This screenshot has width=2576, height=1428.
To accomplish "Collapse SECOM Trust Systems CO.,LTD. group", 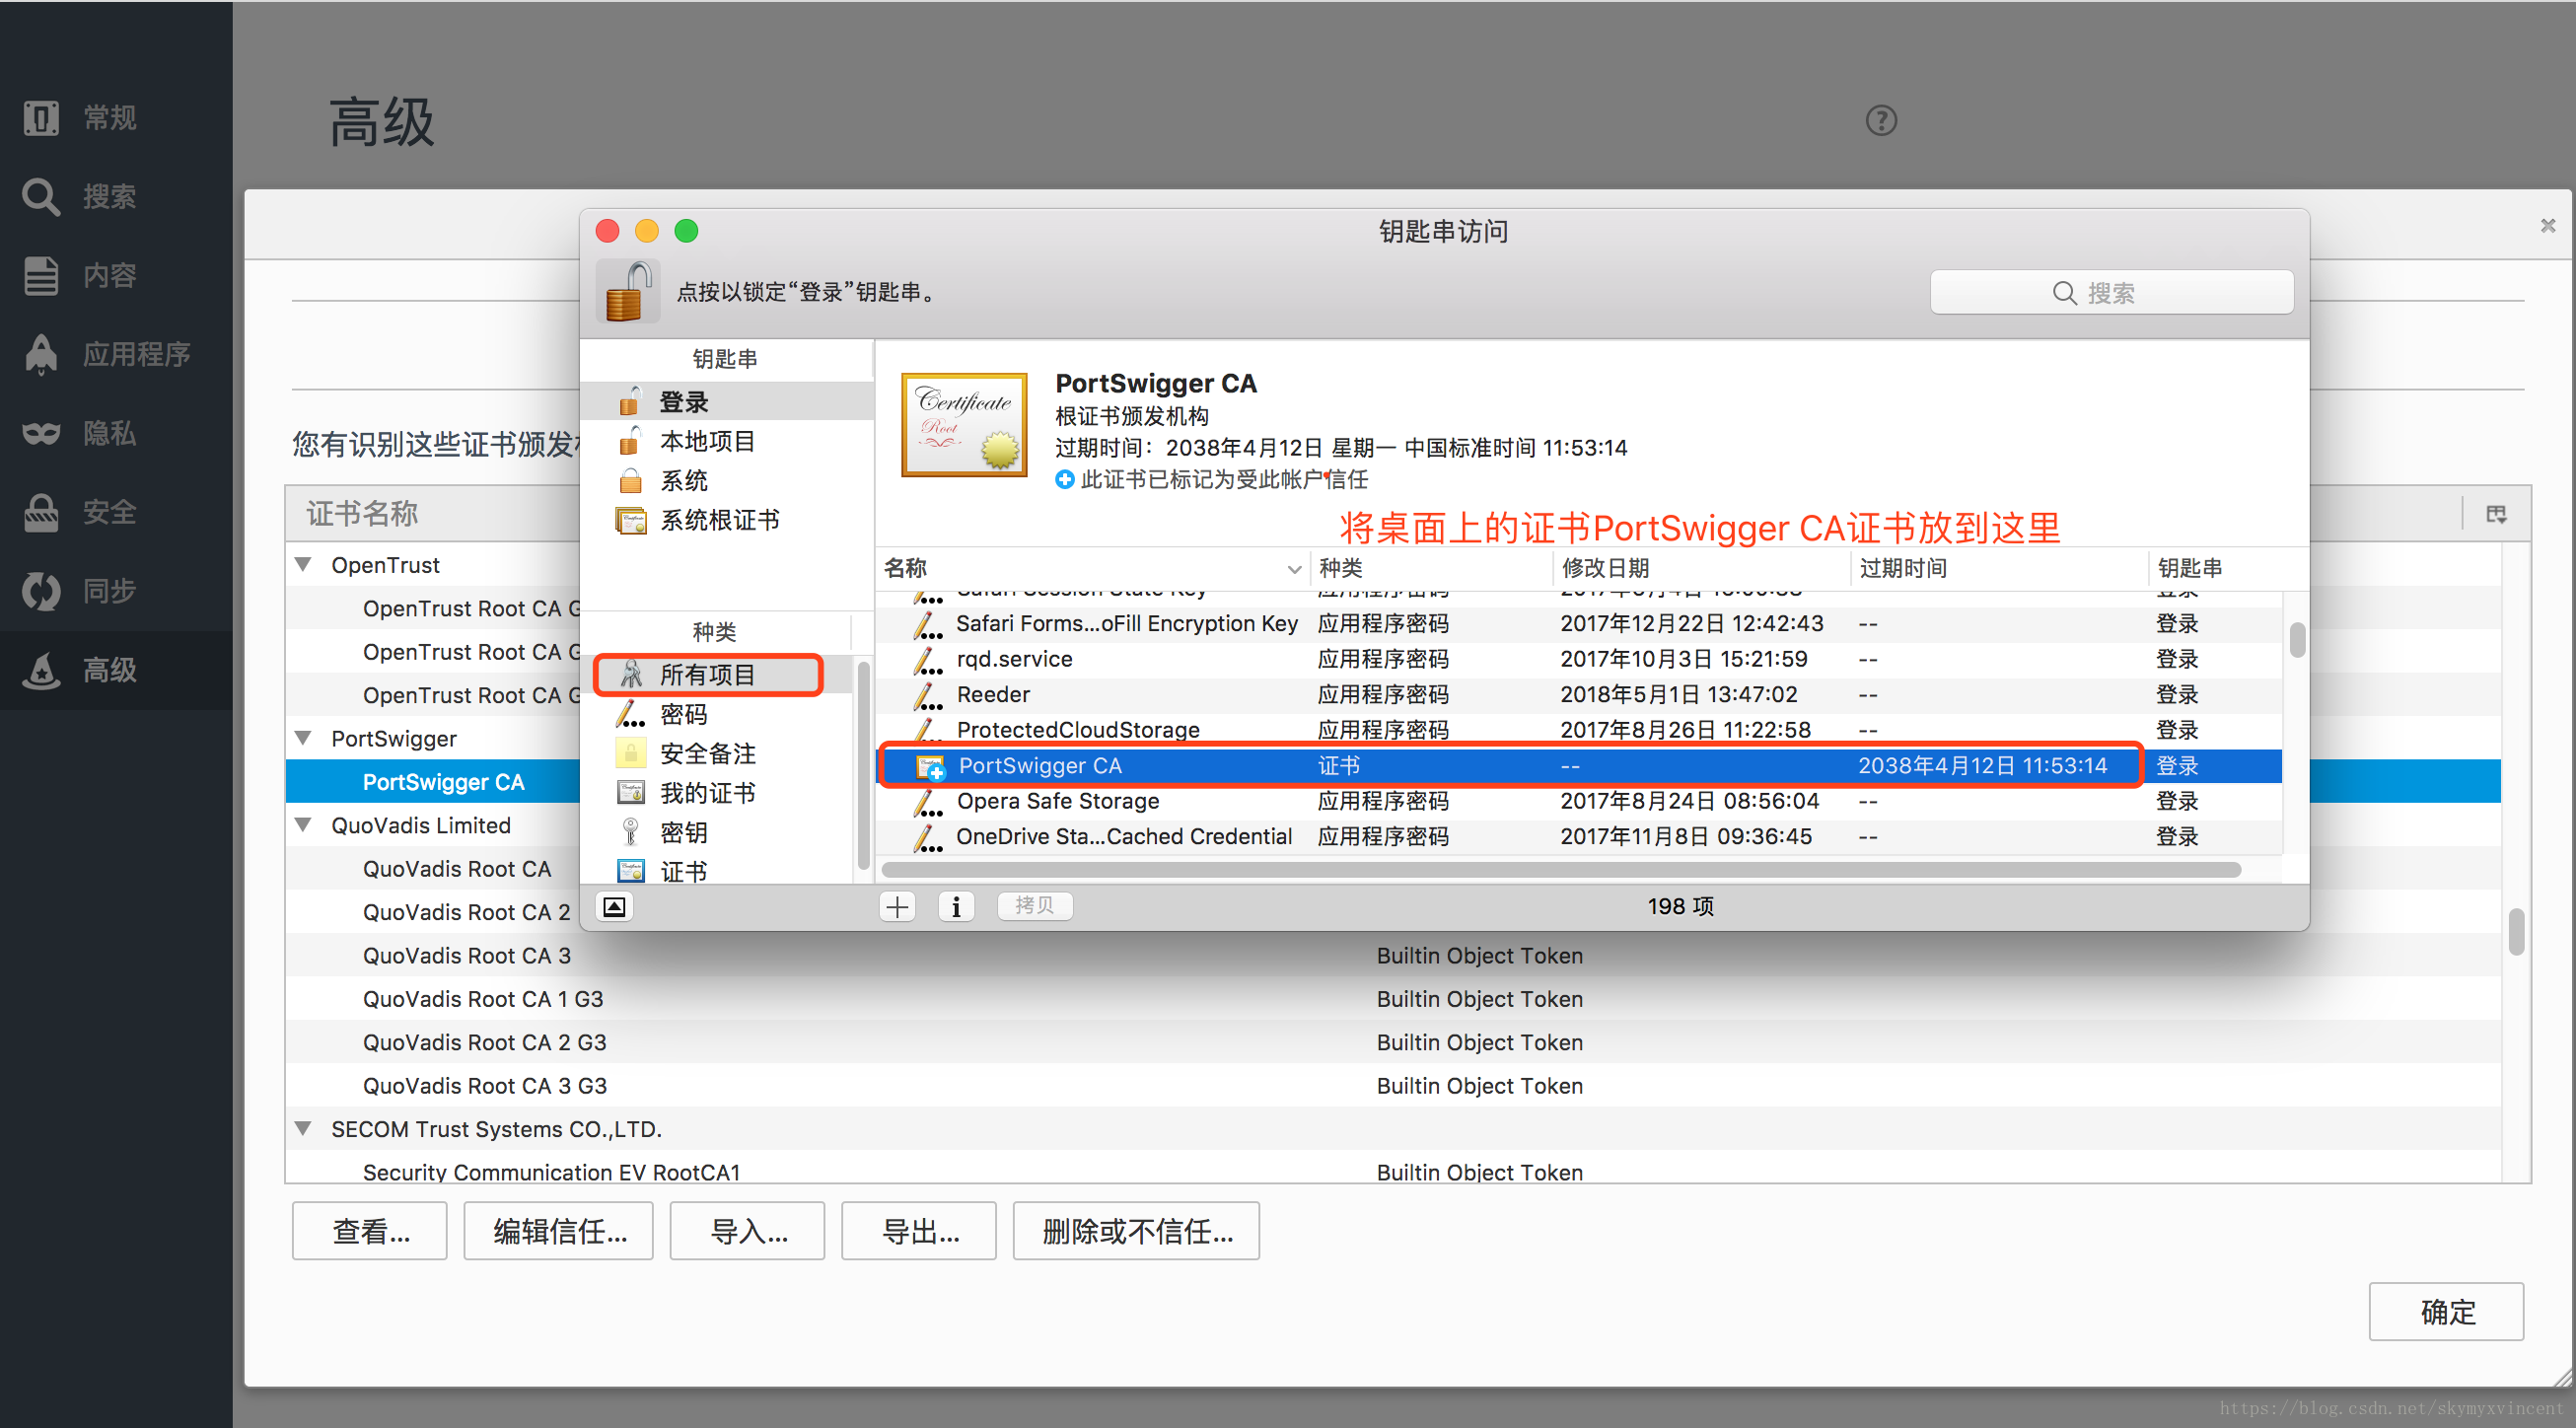I will [303, 1129].
